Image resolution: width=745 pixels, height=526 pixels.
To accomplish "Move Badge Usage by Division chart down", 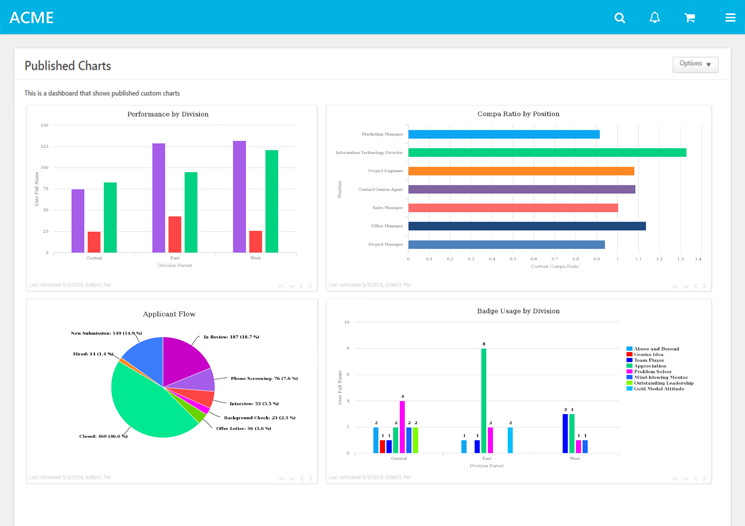I will pos(685,478).
